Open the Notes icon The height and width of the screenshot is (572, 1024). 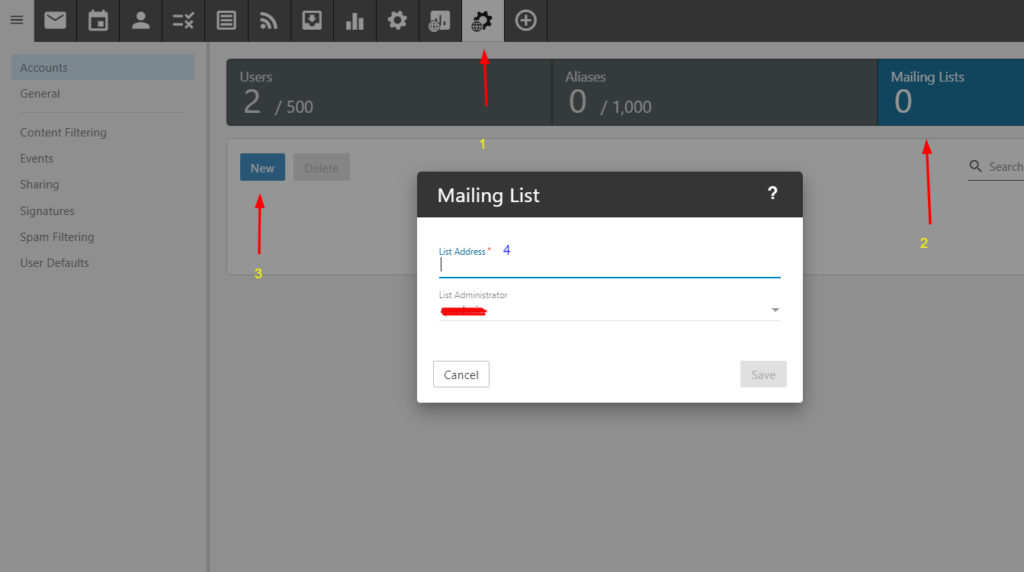click(x=226, y=20)
